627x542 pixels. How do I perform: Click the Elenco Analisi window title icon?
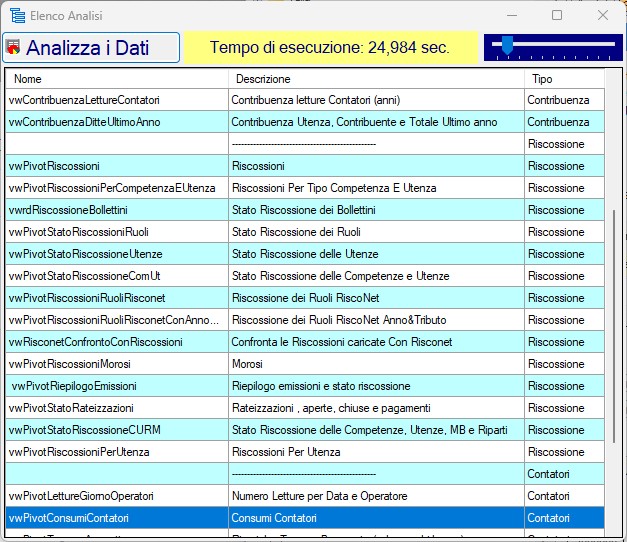17,16
